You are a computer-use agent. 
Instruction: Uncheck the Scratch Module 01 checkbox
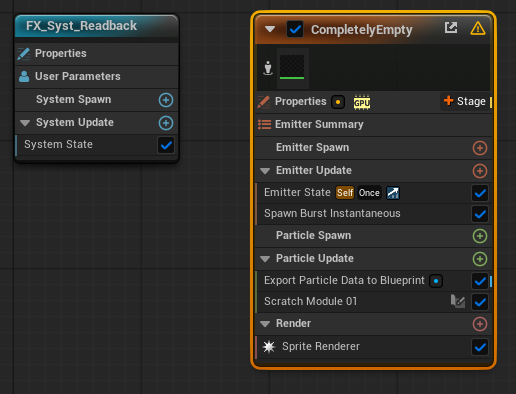(x=480, y=302)
